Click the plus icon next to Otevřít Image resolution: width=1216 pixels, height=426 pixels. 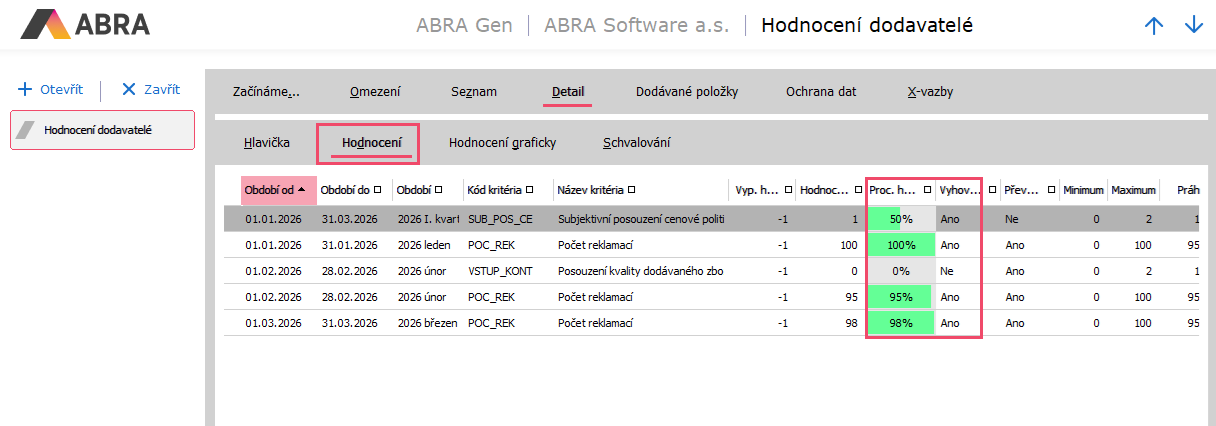[26, 89]
